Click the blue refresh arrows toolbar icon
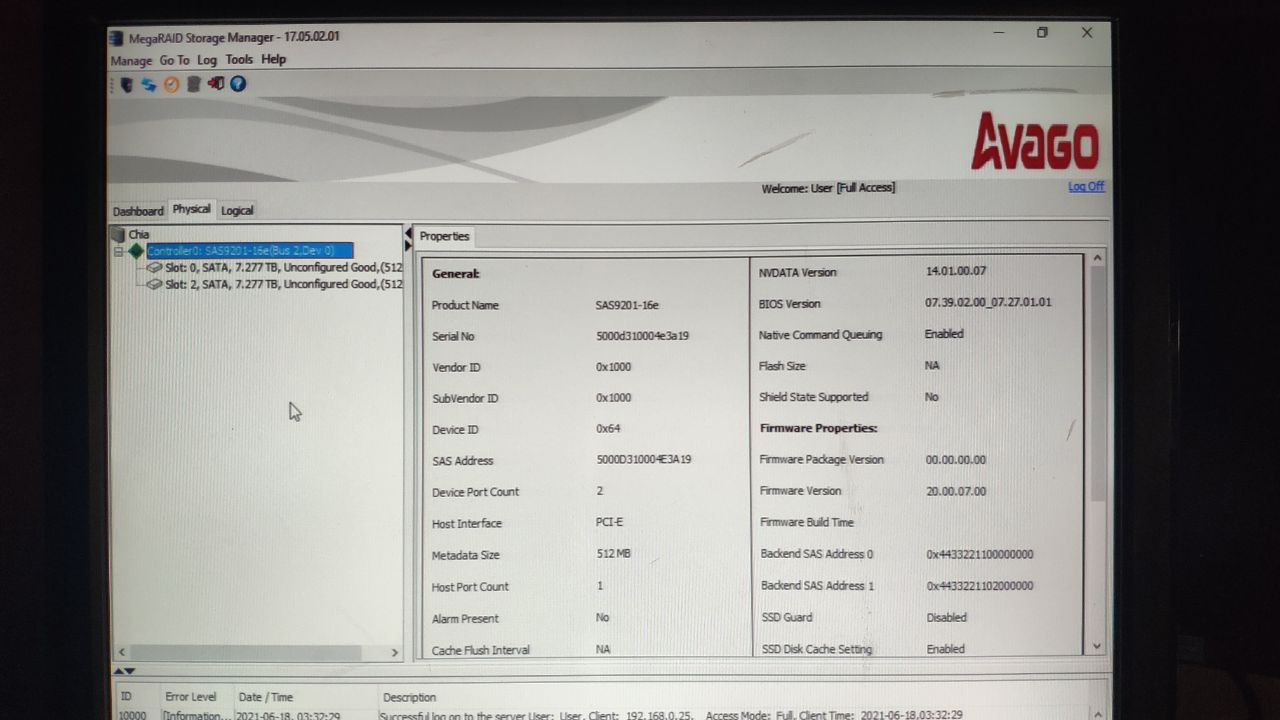The image size is (1280, 720). coord(149,85)
